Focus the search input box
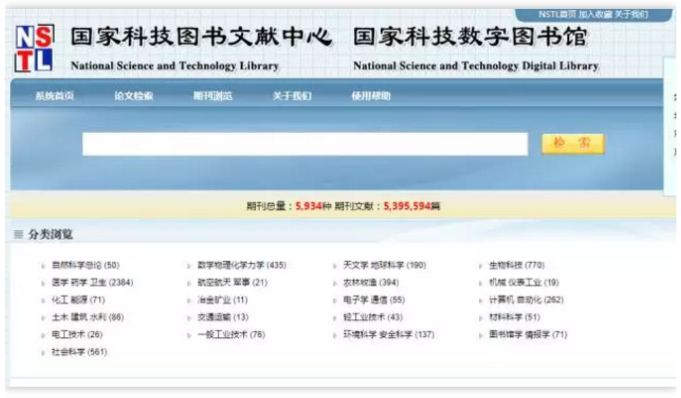This screenshot has height=398, width=681. 305,144
